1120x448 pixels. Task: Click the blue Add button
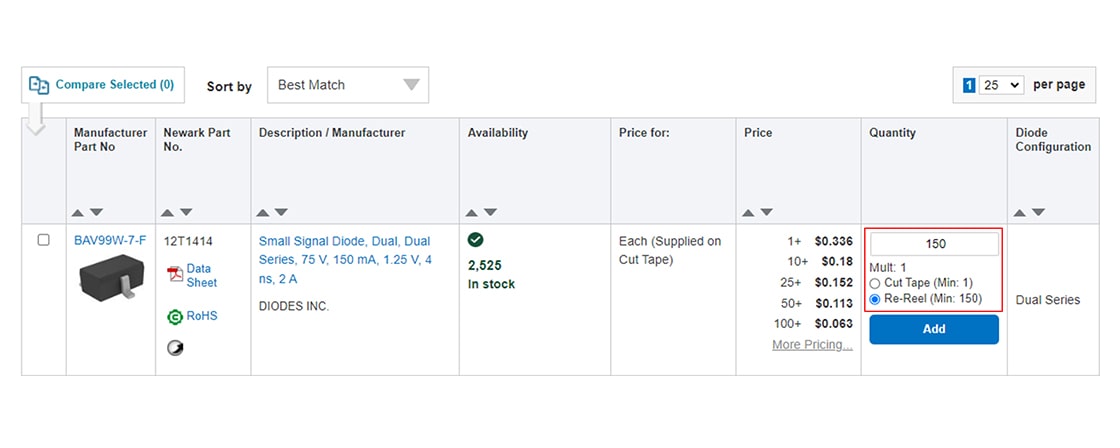point(933,329)
